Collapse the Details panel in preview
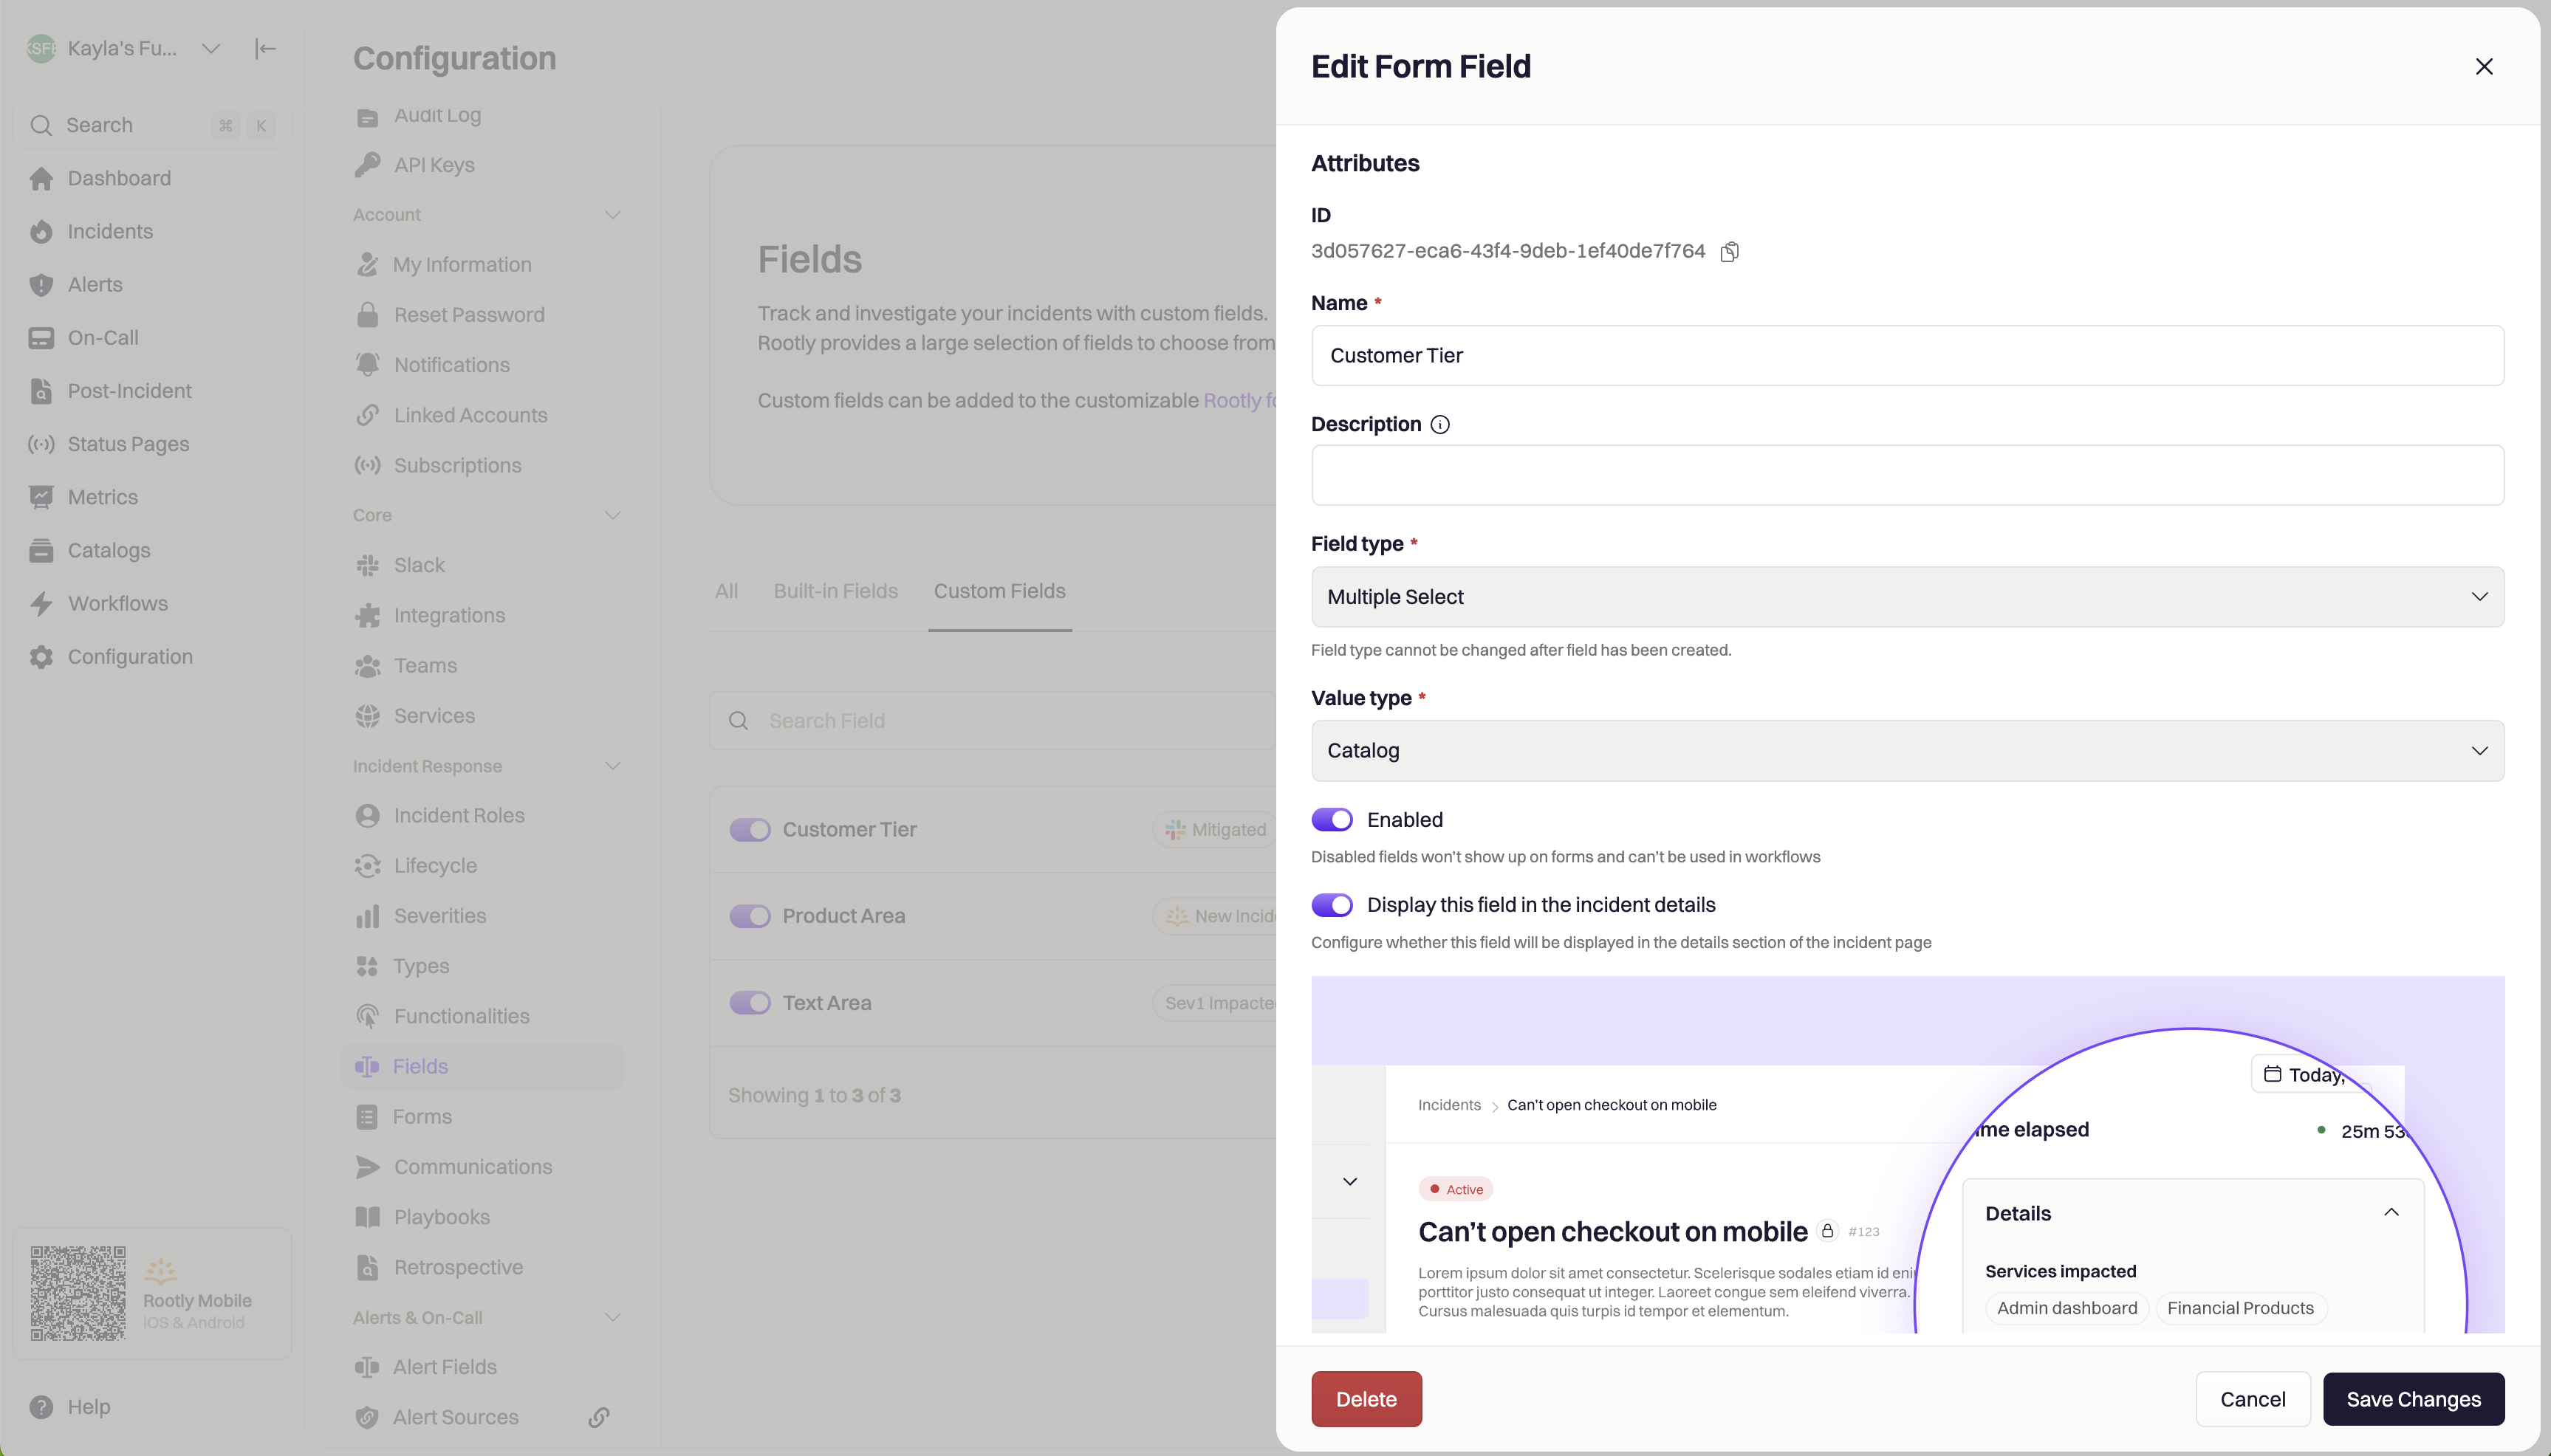The height and width of the screenshot is (1456, 2551). (x=2391, y=1213)
